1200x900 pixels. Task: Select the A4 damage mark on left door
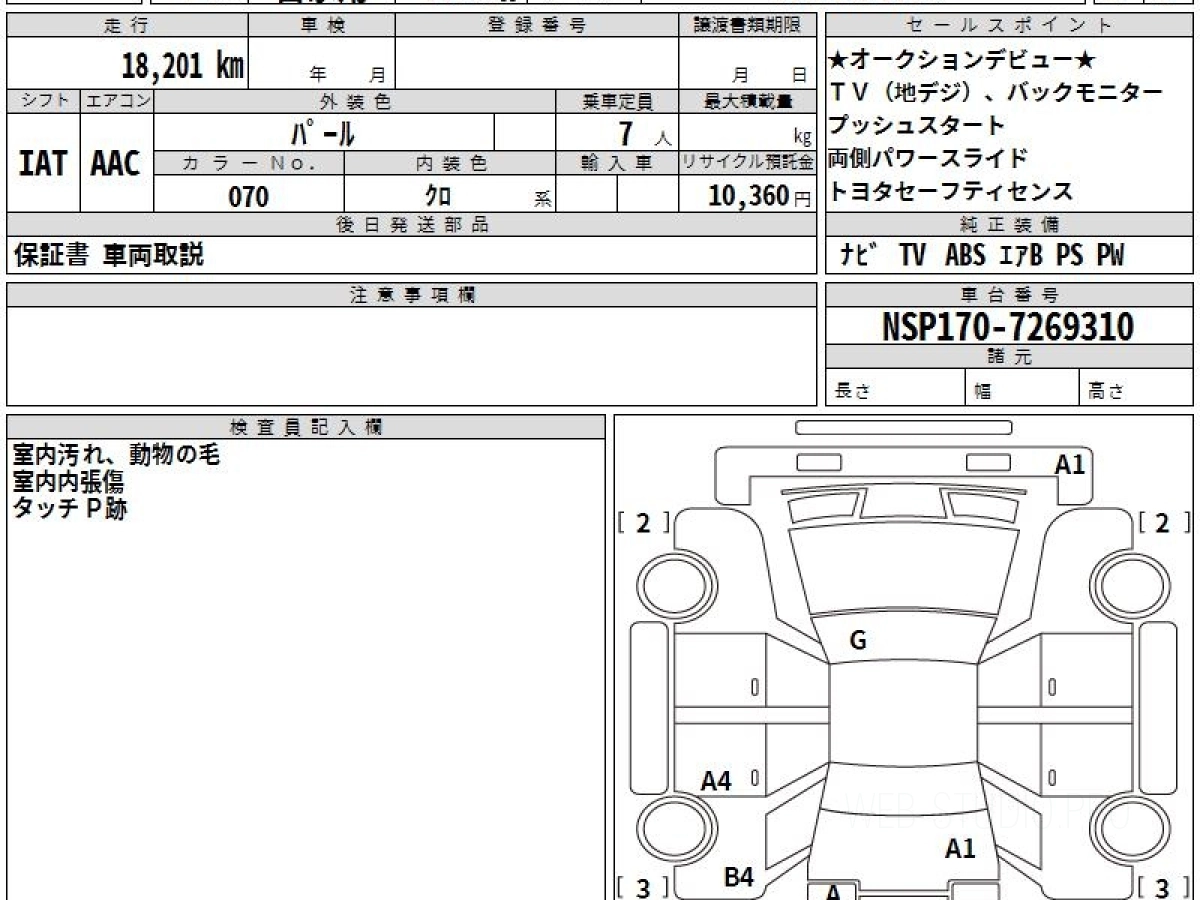(716, 781)
